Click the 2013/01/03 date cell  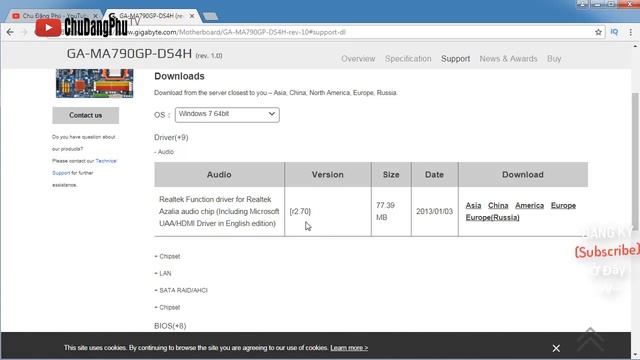(434, 211)
